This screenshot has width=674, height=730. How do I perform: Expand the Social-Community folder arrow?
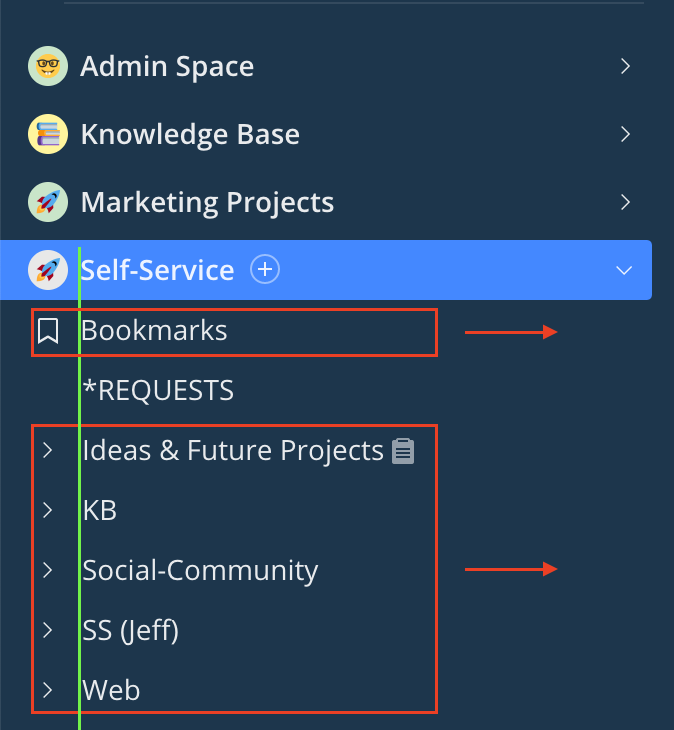pos(48,570)
